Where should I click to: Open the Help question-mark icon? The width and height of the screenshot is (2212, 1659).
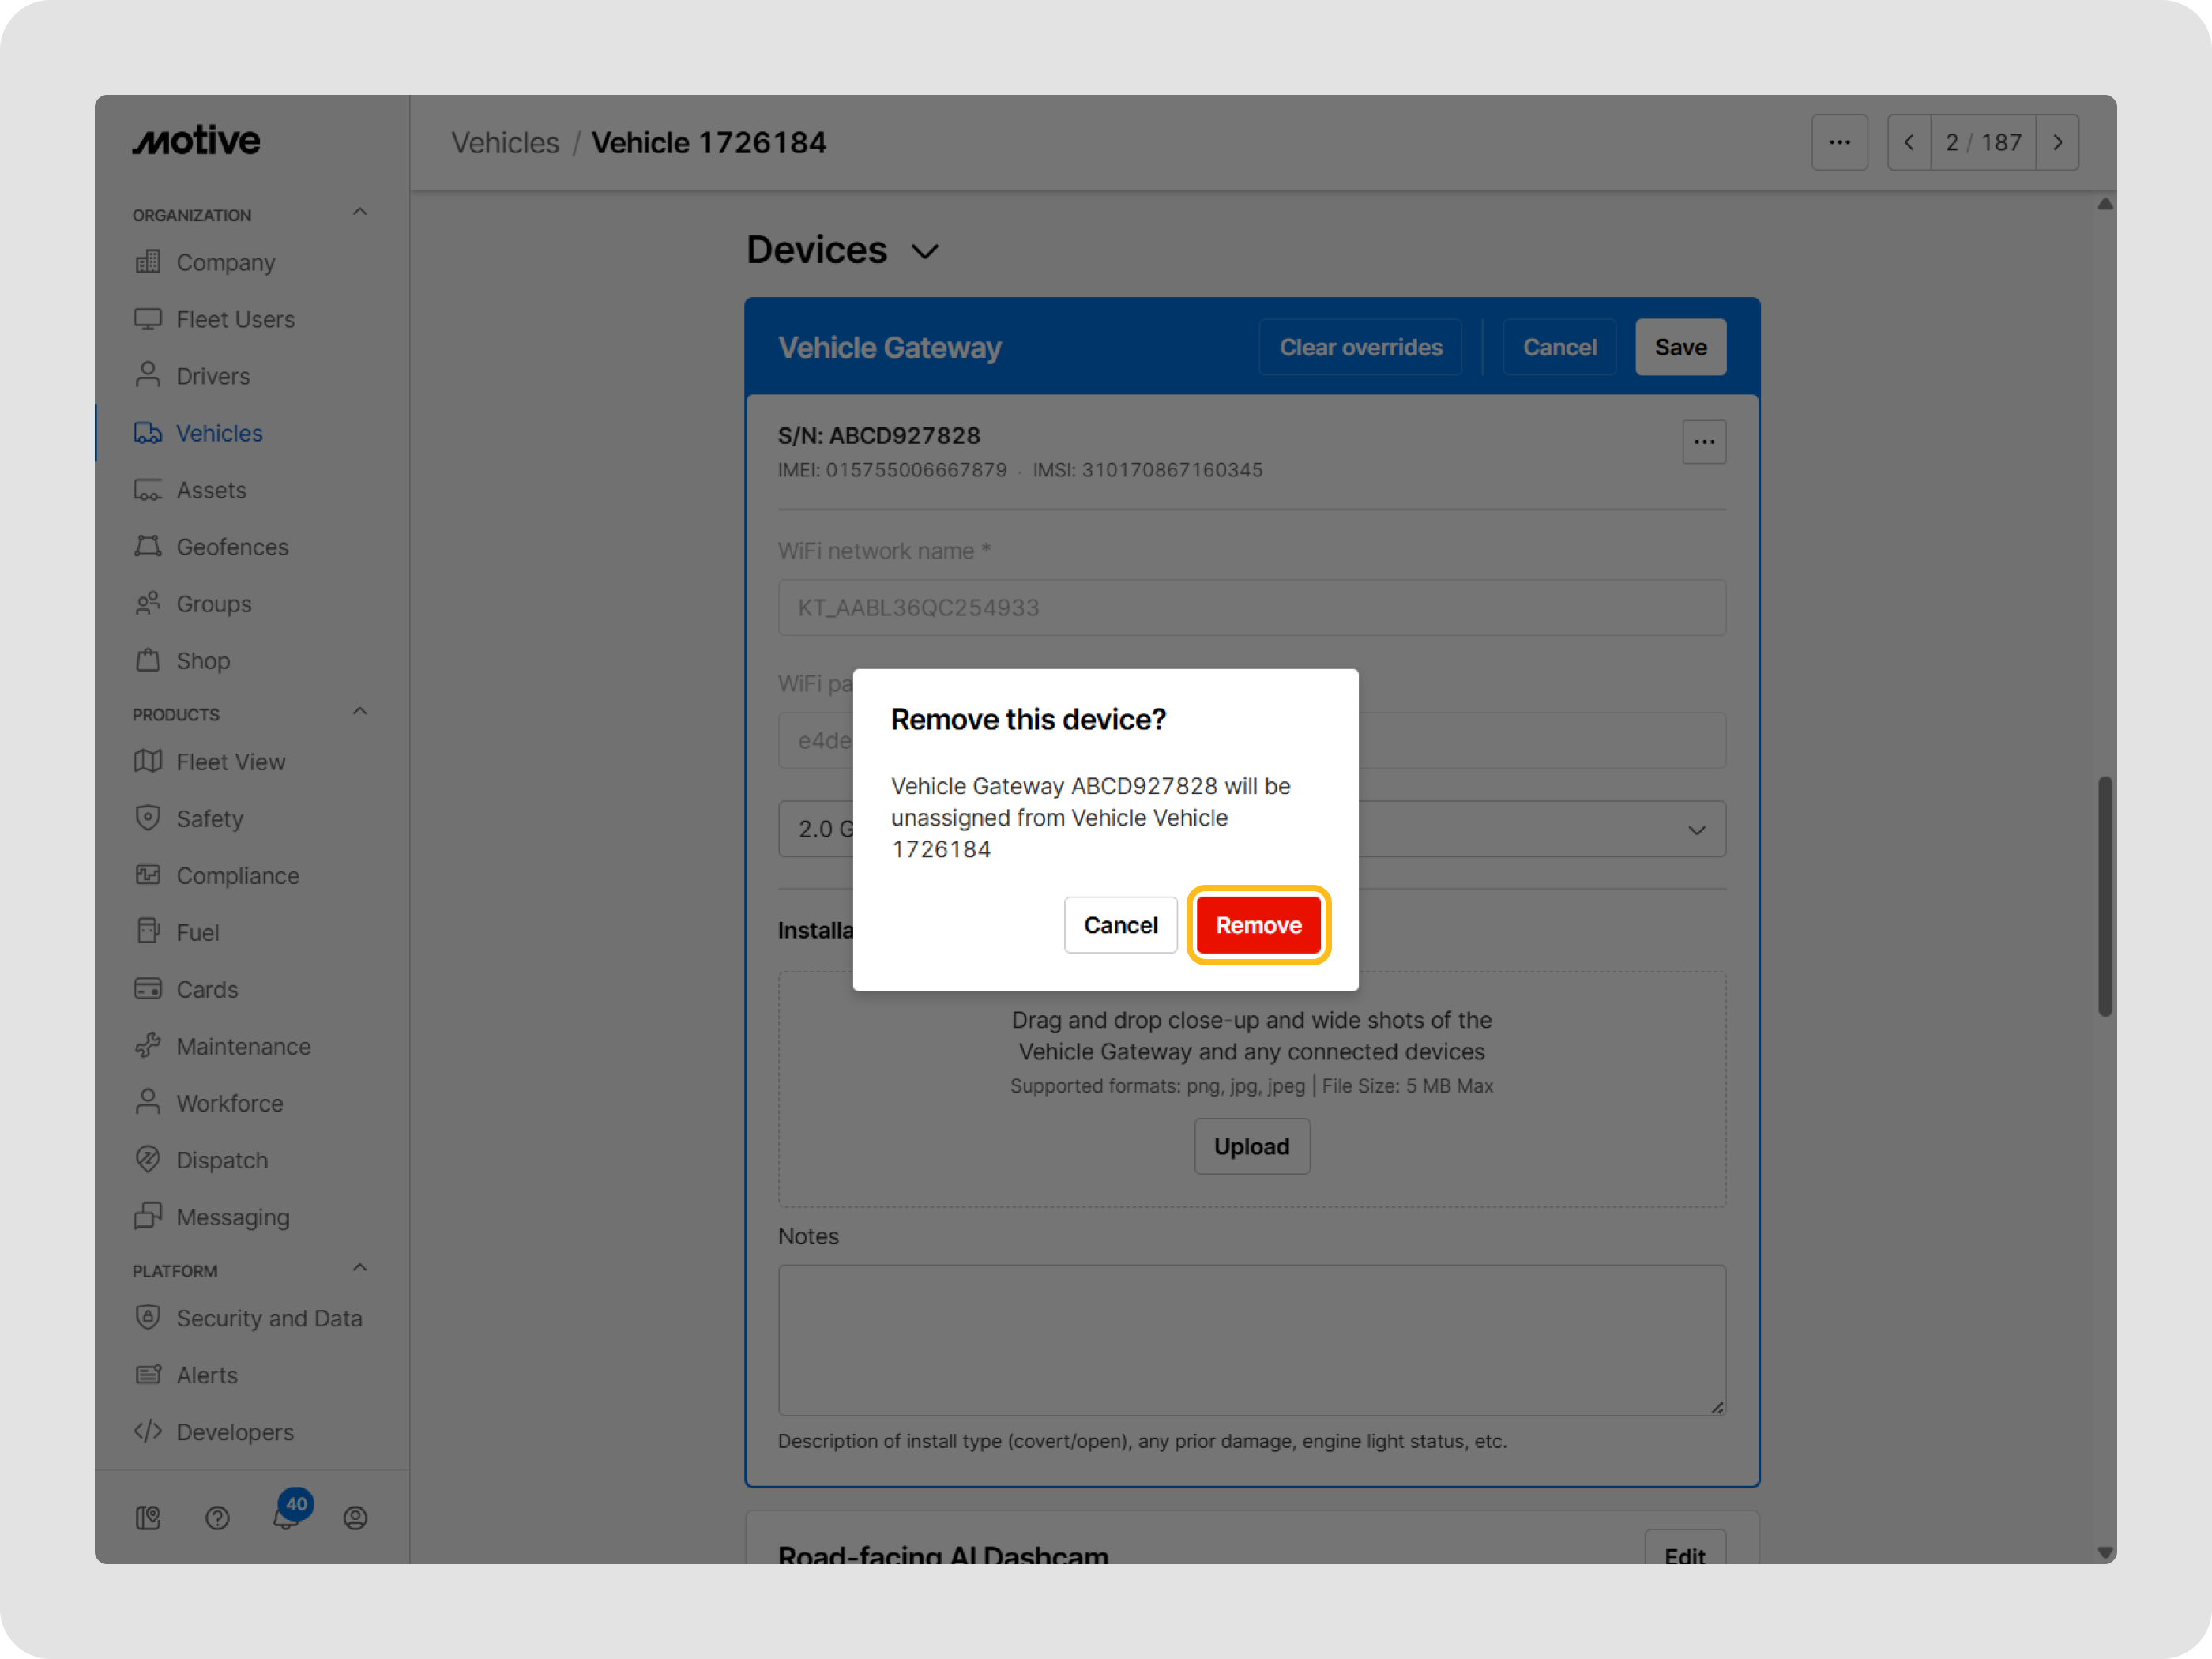point(218,1518)
